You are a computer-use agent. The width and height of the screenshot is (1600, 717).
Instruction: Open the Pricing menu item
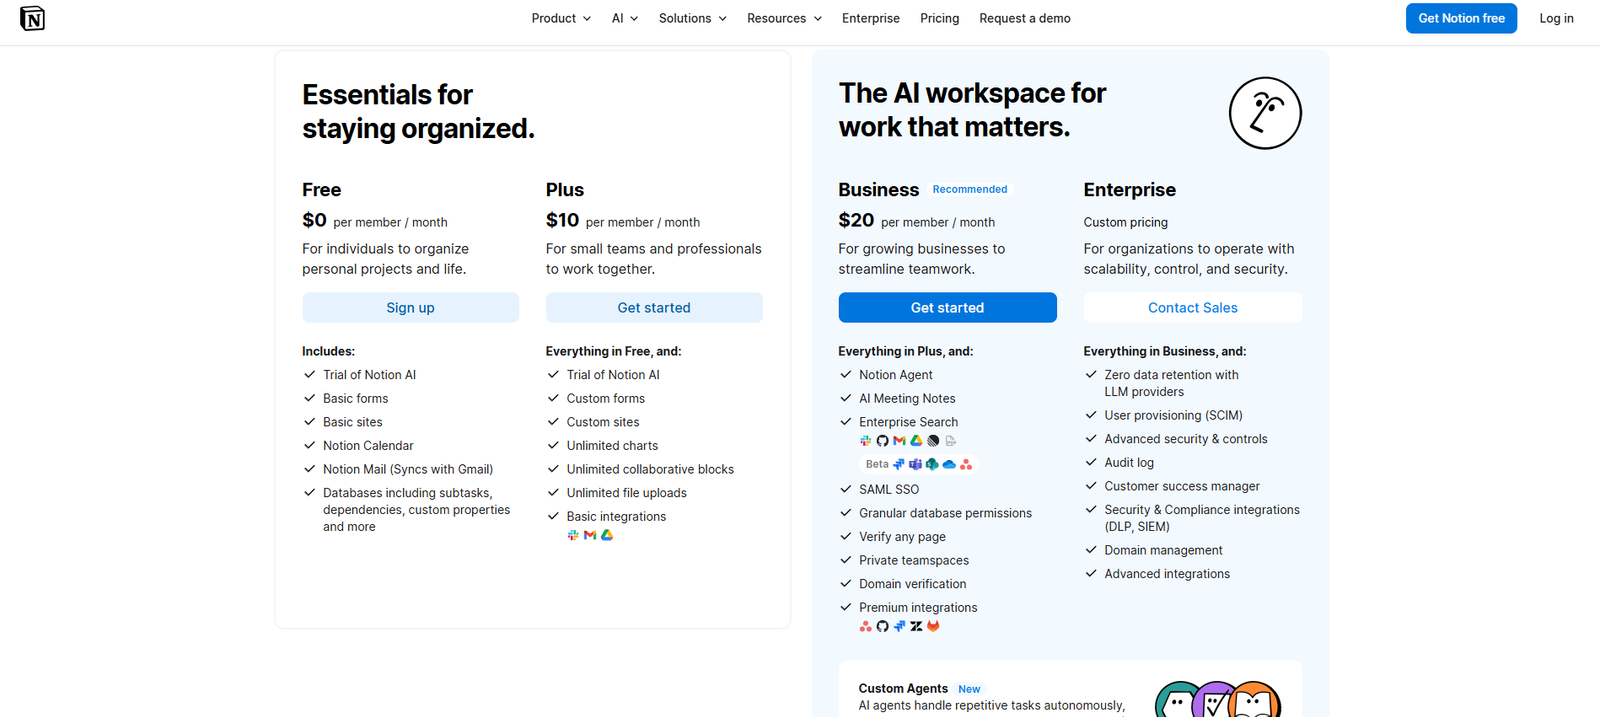(939, 18)
